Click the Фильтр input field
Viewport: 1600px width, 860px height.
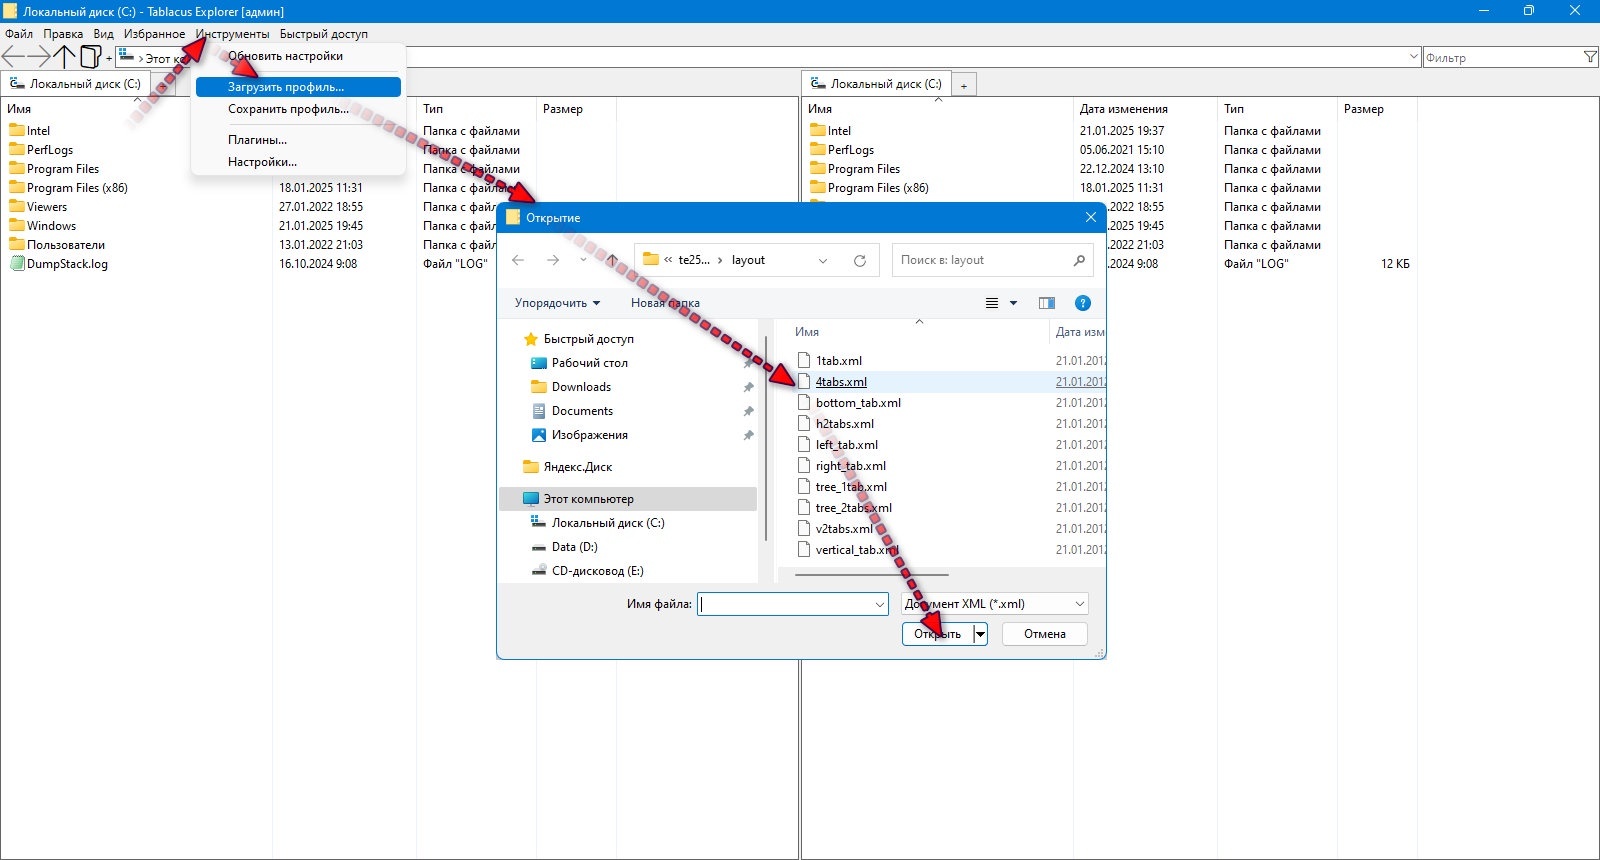click(1502, 58)
